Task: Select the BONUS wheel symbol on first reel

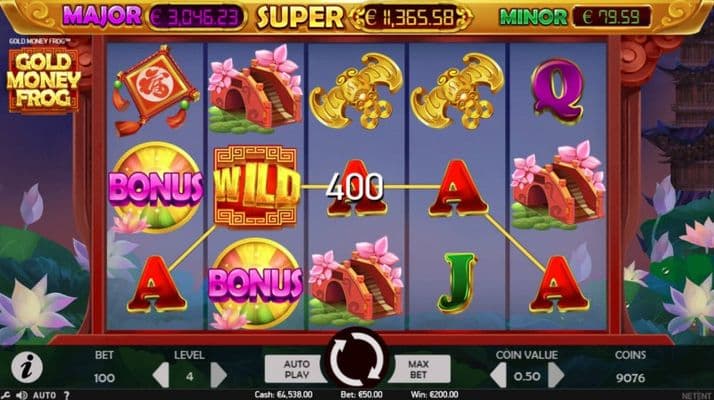Action: 155,188
